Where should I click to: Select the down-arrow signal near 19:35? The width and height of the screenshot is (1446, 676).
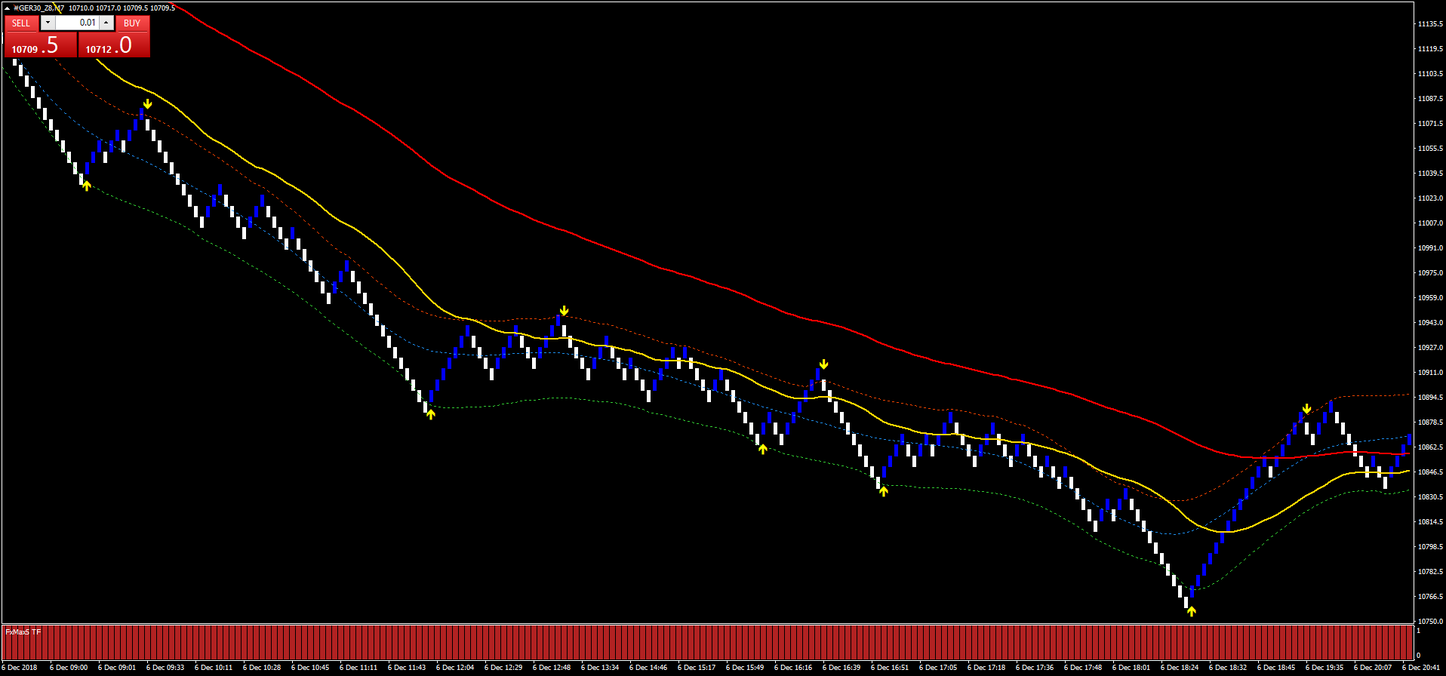(1306, 407)
